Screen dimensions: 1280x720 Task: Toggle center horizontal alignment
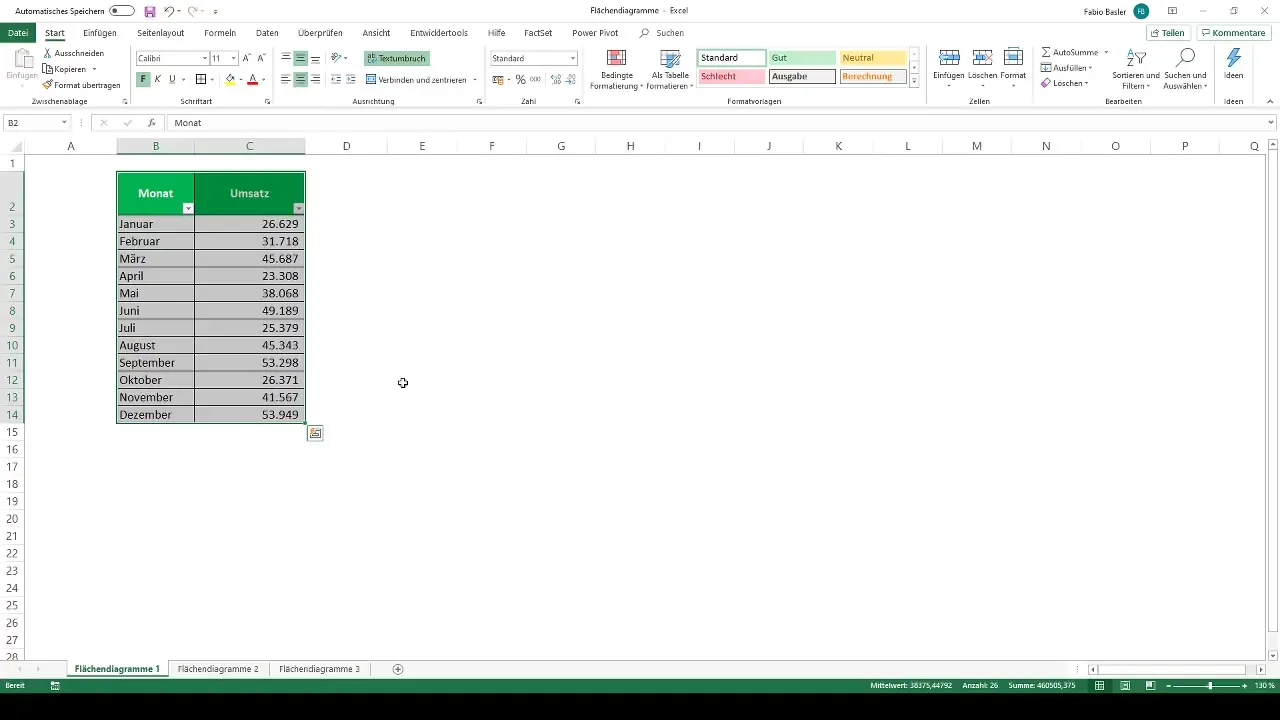point(301,79)
